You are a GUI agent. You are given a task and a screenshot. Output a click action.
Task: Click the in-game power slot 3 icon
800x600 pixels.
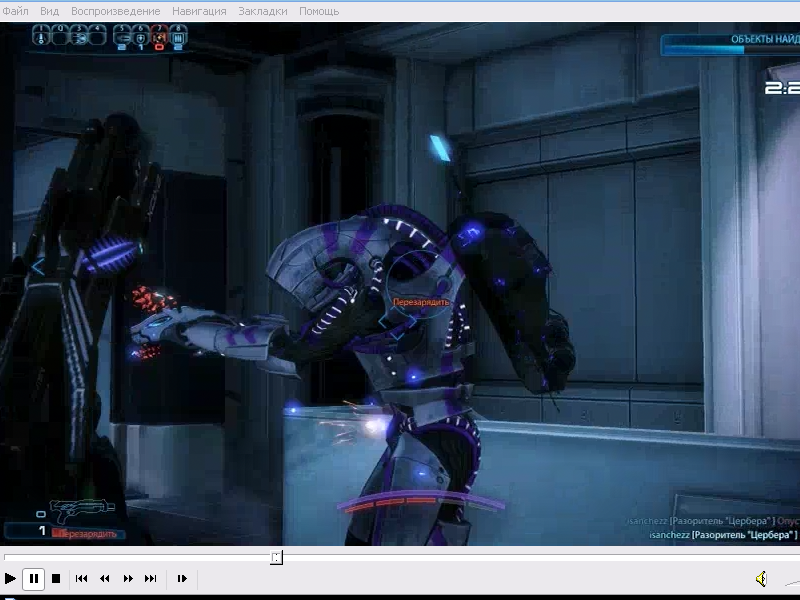tap(79, 36)
